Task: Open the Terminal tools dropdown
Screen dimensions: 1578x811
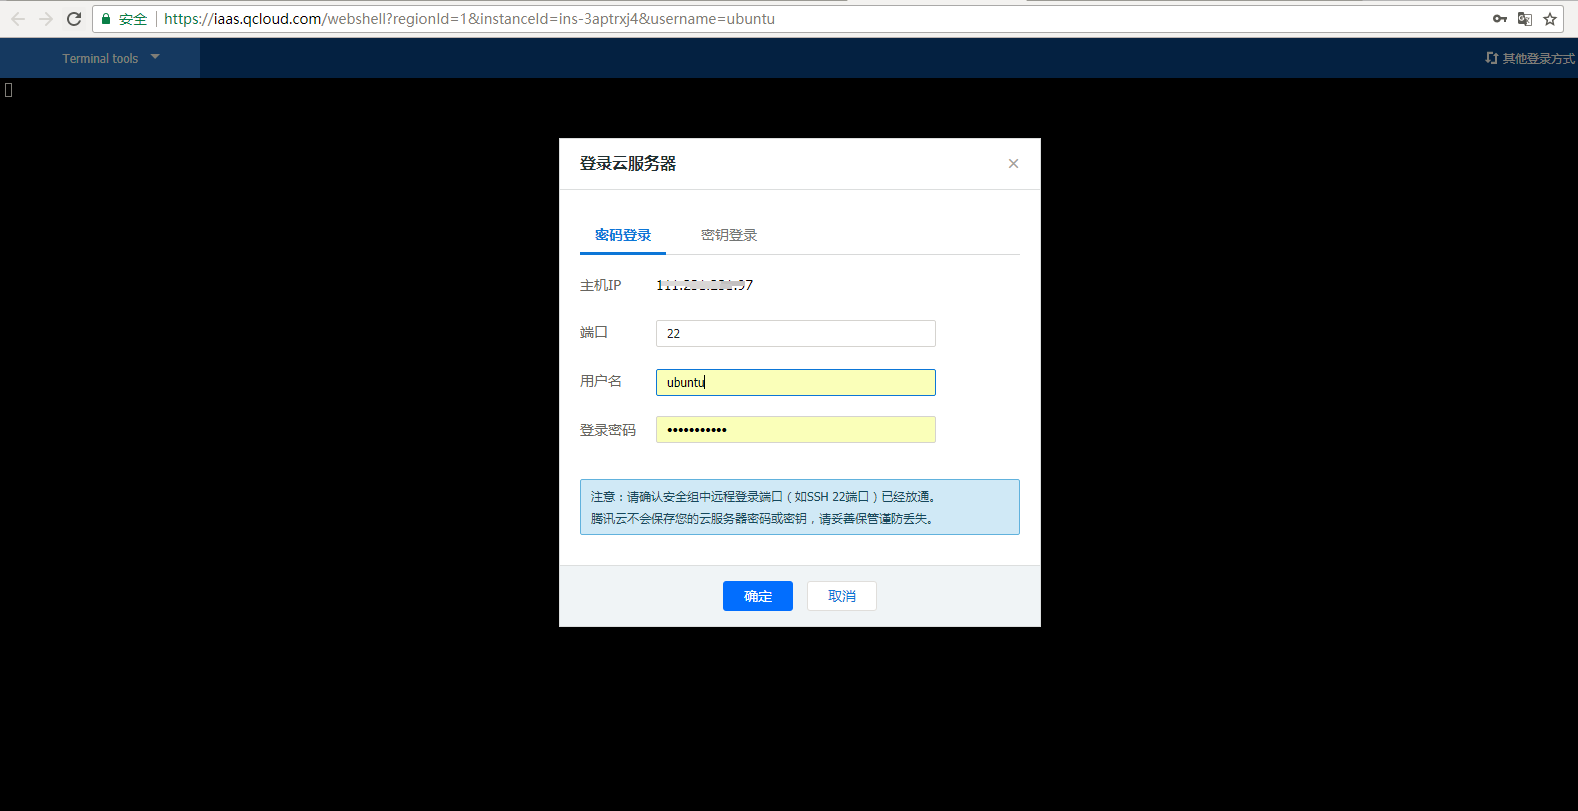Action: (100, 58)
